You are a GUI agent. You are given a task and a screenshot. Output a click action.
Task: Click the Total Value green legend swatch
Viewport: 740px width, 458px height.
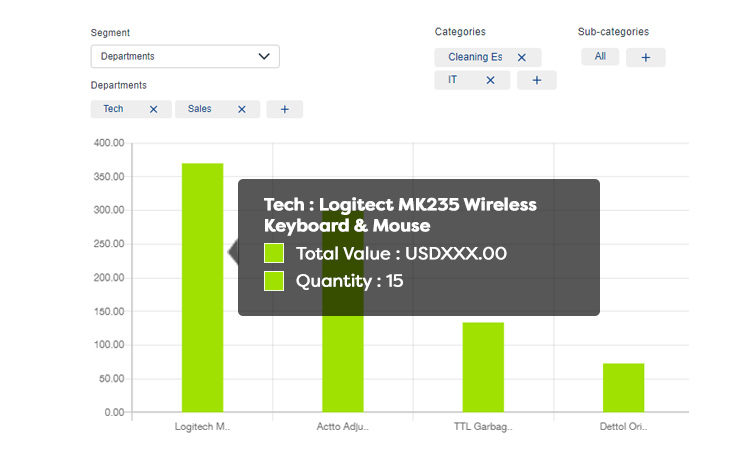tap(274, 253)
